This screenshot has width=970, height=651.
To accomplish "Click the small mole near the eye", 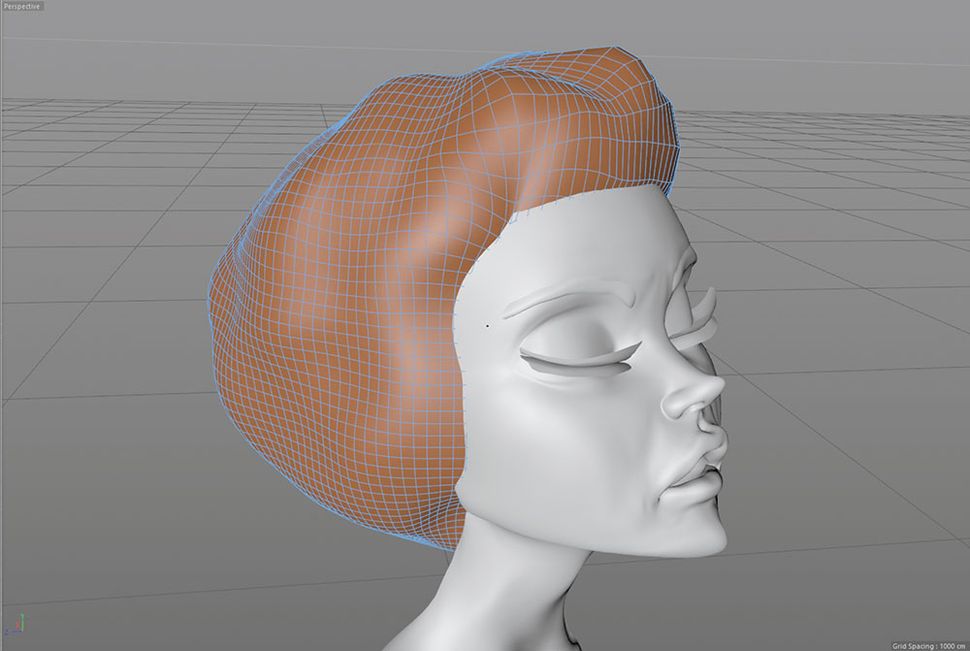I will click(487, 326).
